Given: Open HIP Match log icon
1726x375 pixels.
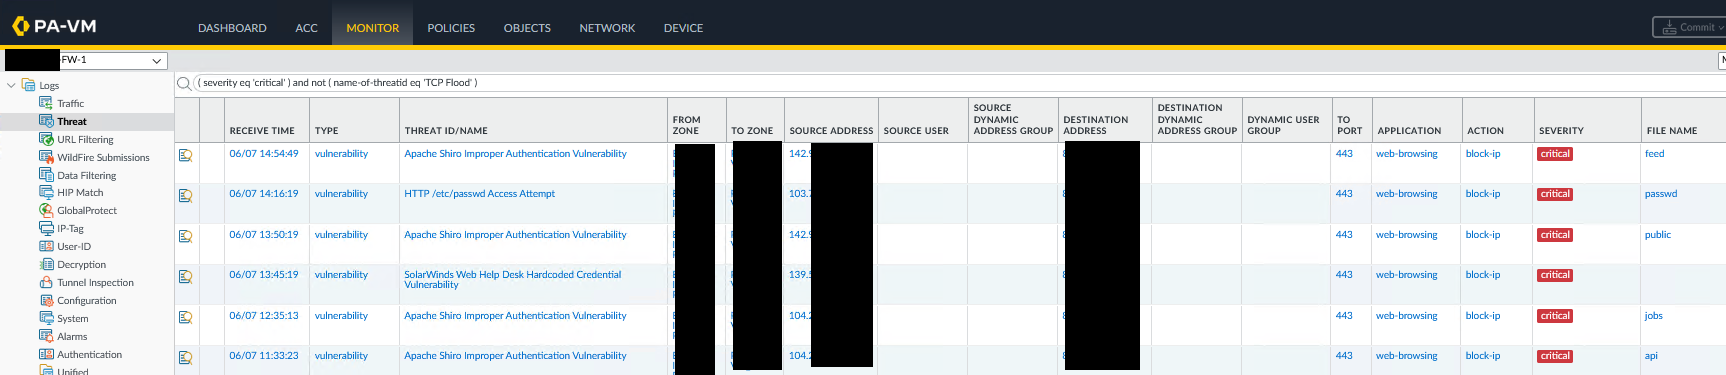Looking at the screenshot, I should coord(45,192).
